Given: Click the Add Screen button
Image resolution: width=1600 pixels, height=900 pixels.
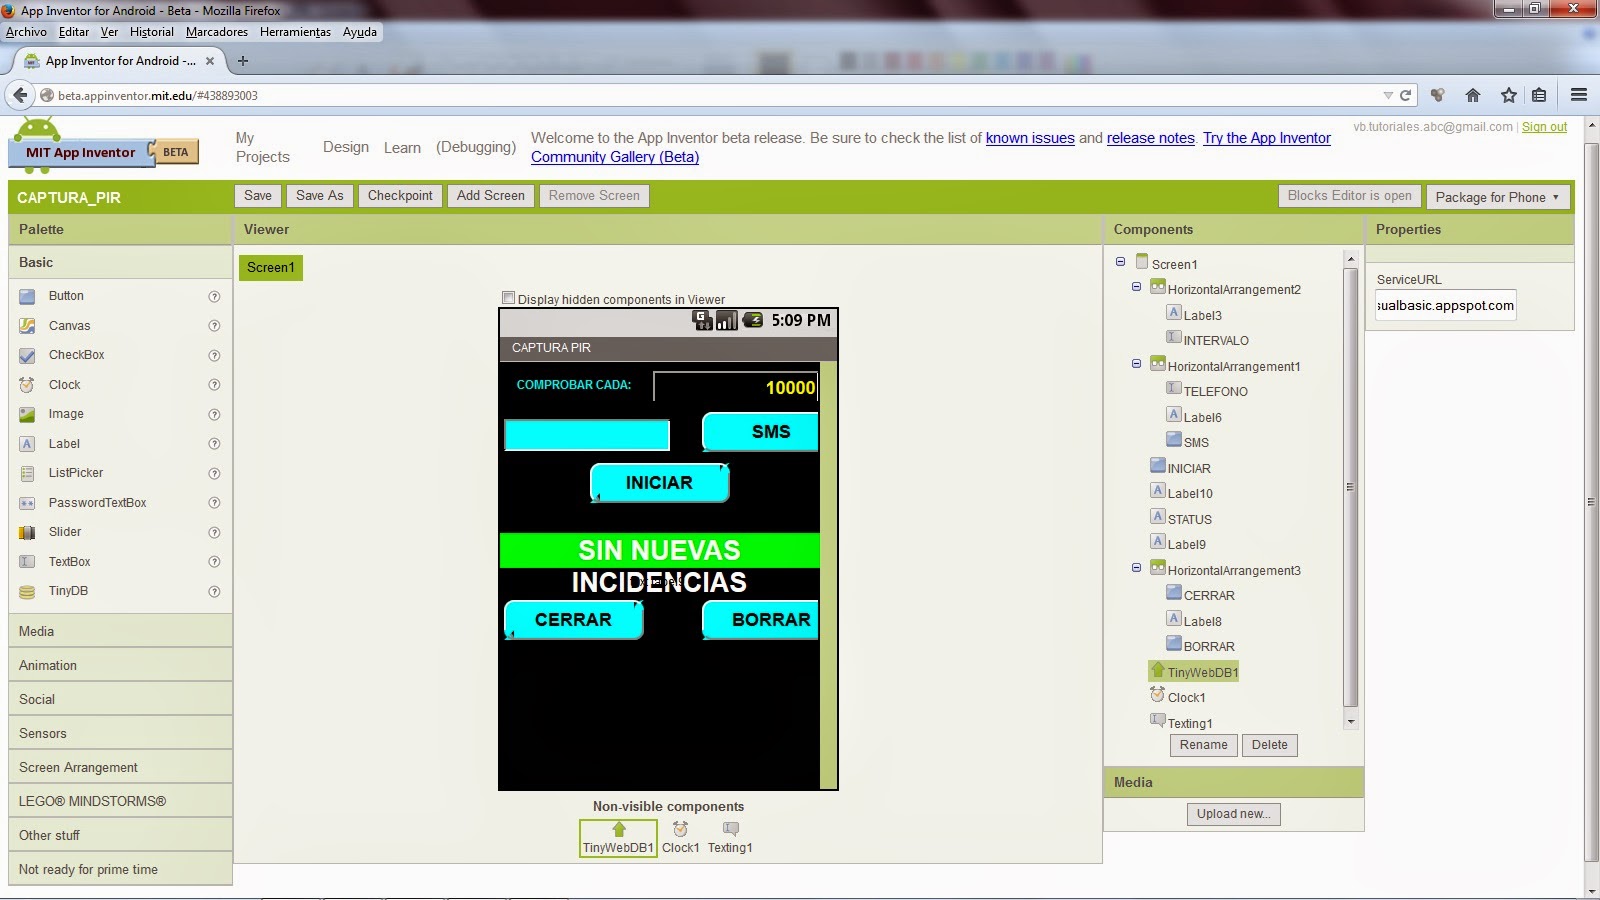Looking at the screenshot, I should point(491,196).
